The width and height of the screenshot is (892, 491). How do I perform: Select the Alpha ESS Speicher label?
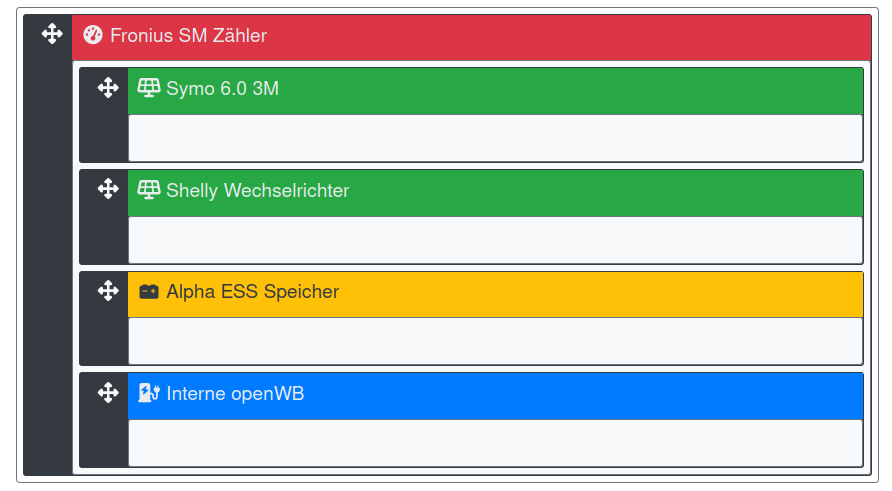pyautogui.click(x=252, y=292)
